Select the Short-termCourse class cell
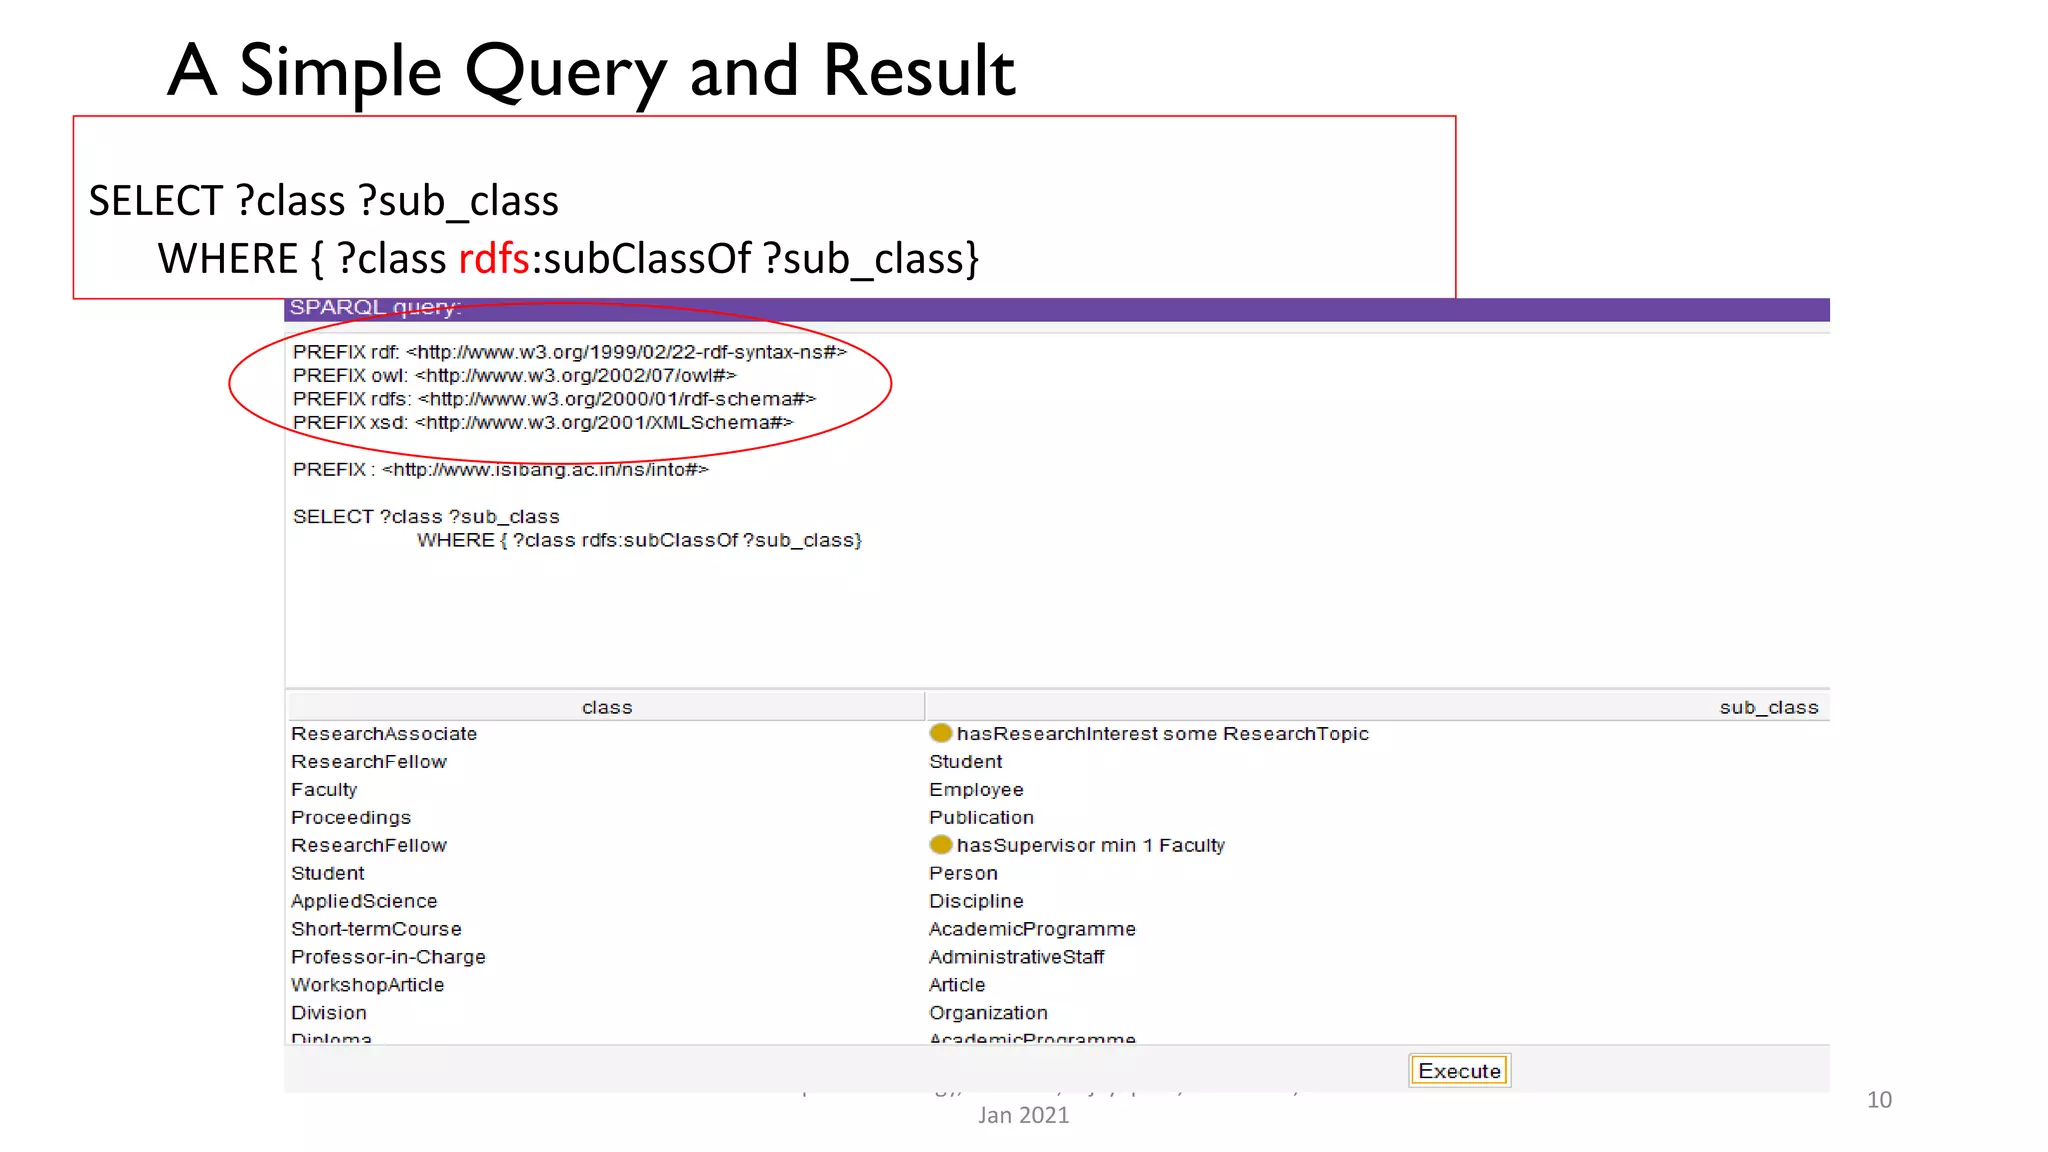 (x=376, y=930)
